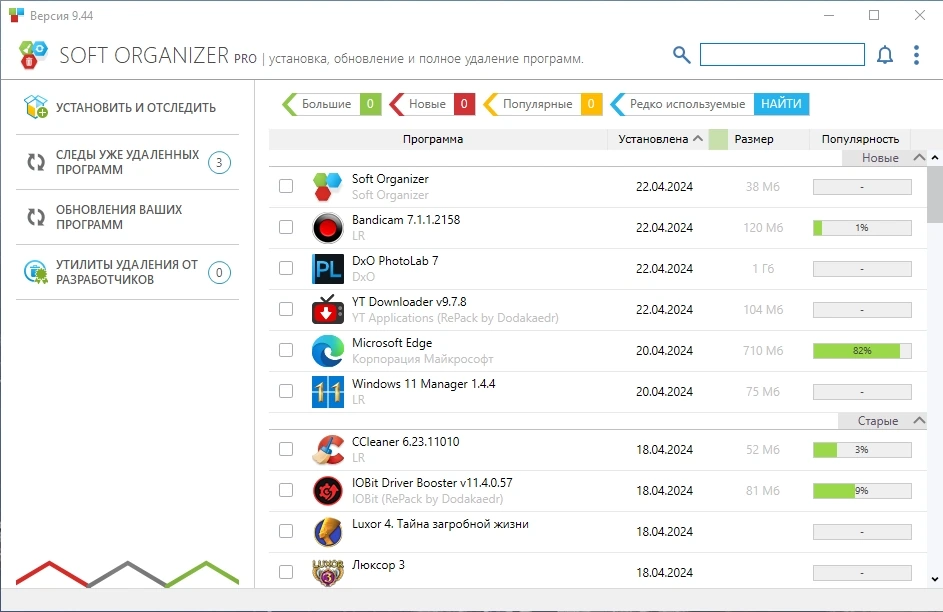Image resolution: width=943 pixels, height=612 pixels.
Task: Click the Soft Organizer logo in header
Action: pyautogui.click(x=32, y=55)
